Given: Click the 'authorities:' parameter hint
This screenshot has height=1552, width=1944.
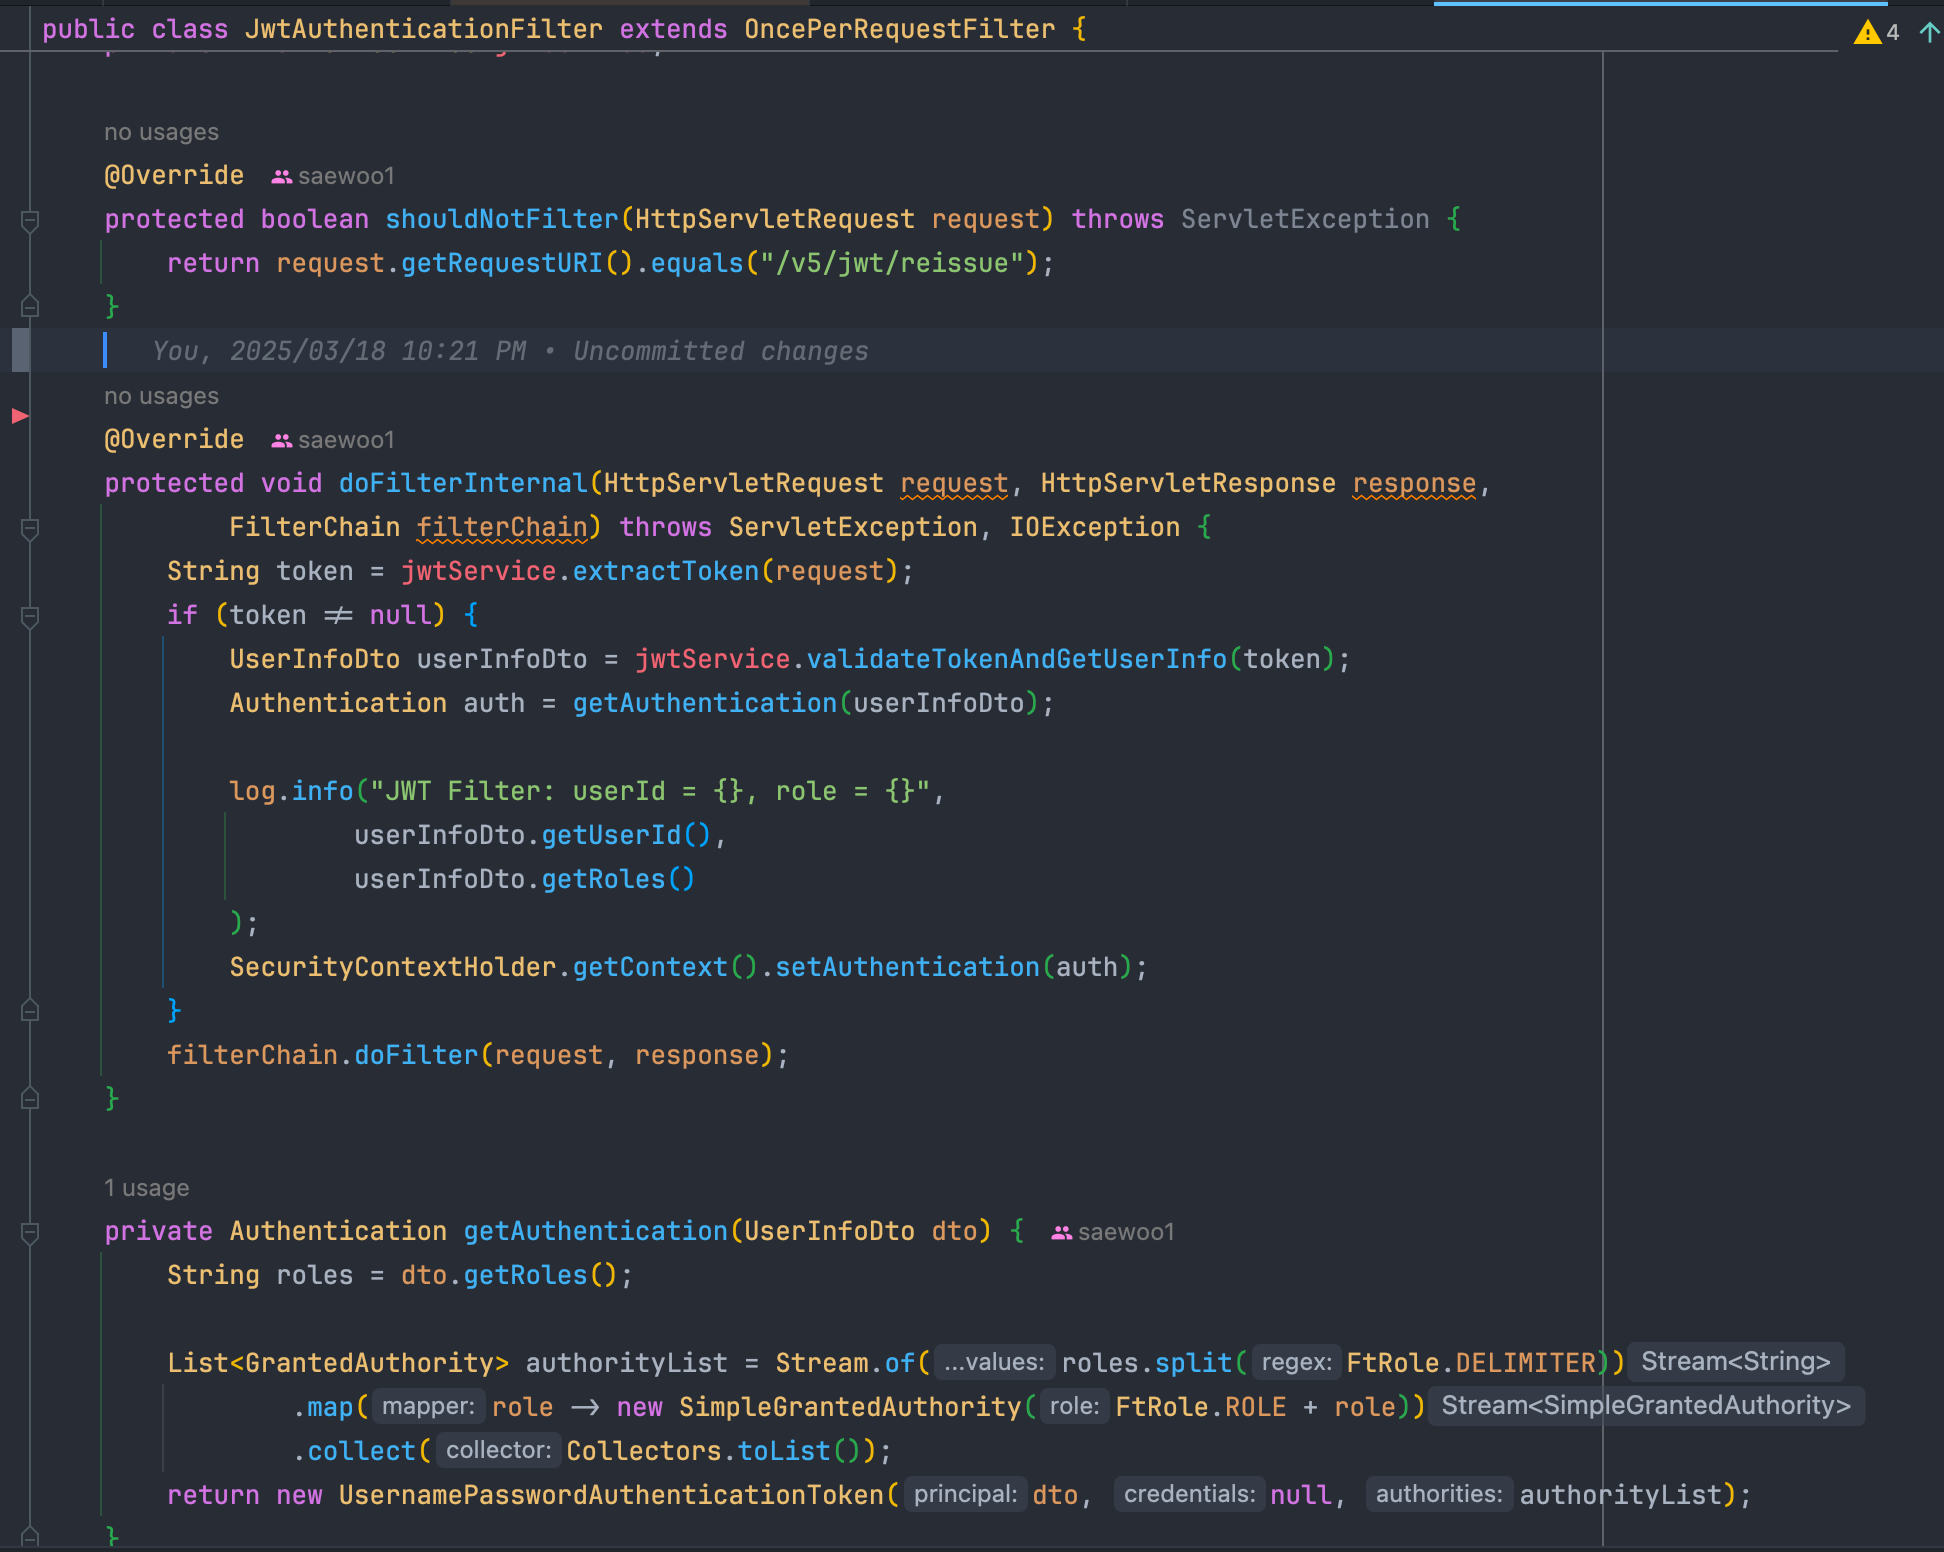Looking at the screenshot, I should pyautogui.click(x=1439, y=1494).
